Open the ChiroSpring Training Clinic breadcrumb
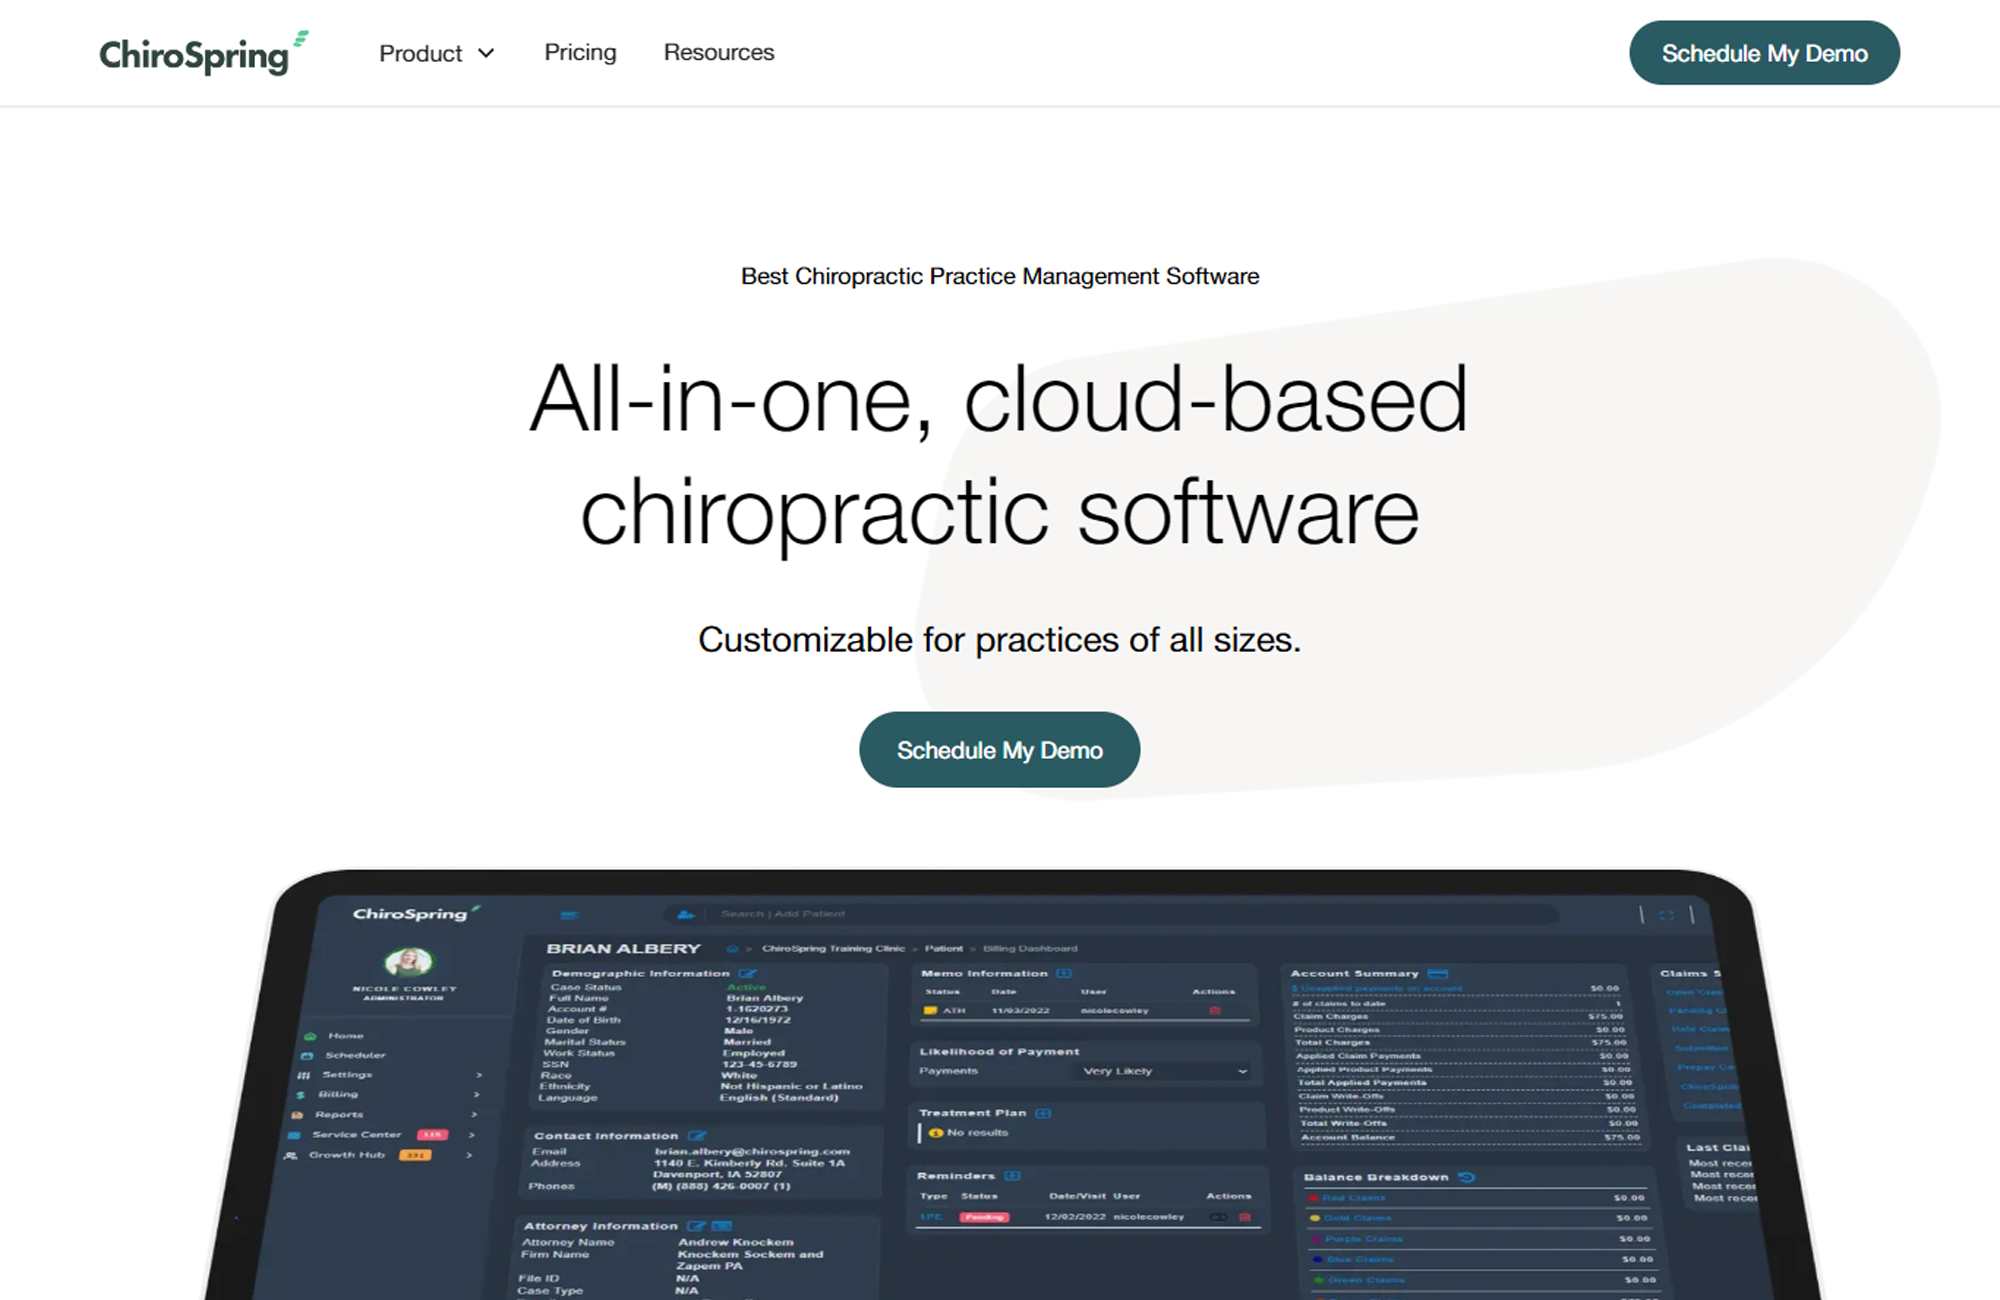2000x1300 pixels. [833, 949]
